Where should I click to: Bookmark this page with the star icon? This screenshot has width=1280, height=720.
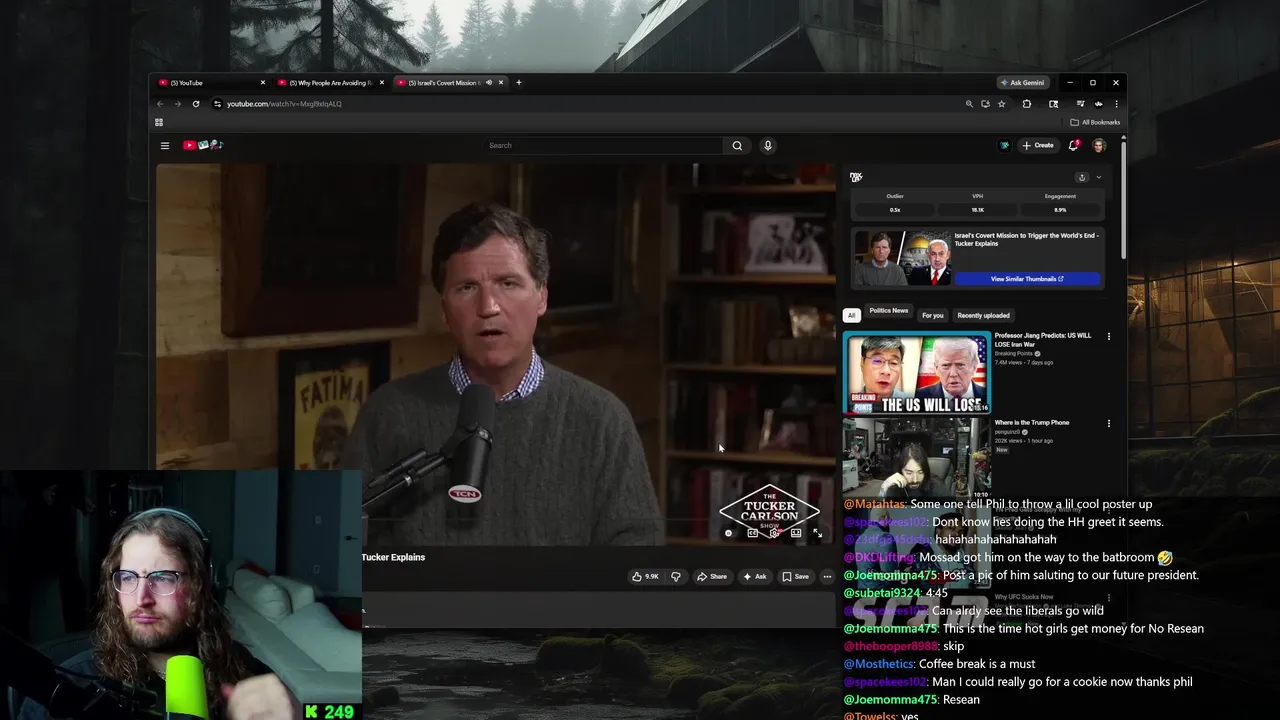[1002, 104]
